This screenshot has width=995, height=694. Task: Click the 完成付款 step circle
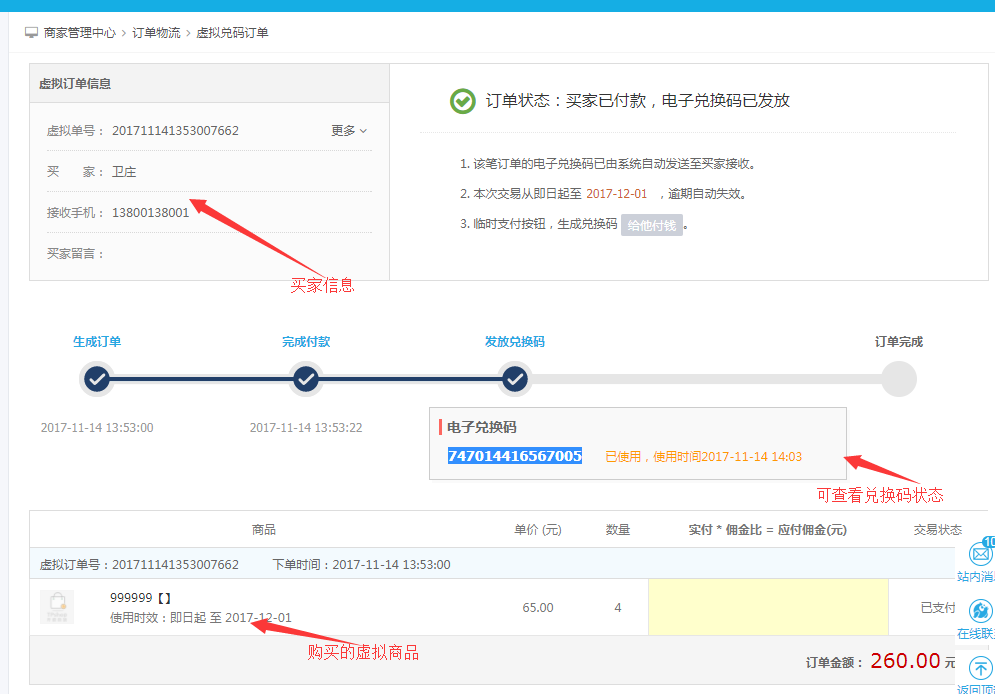point(306,380)
